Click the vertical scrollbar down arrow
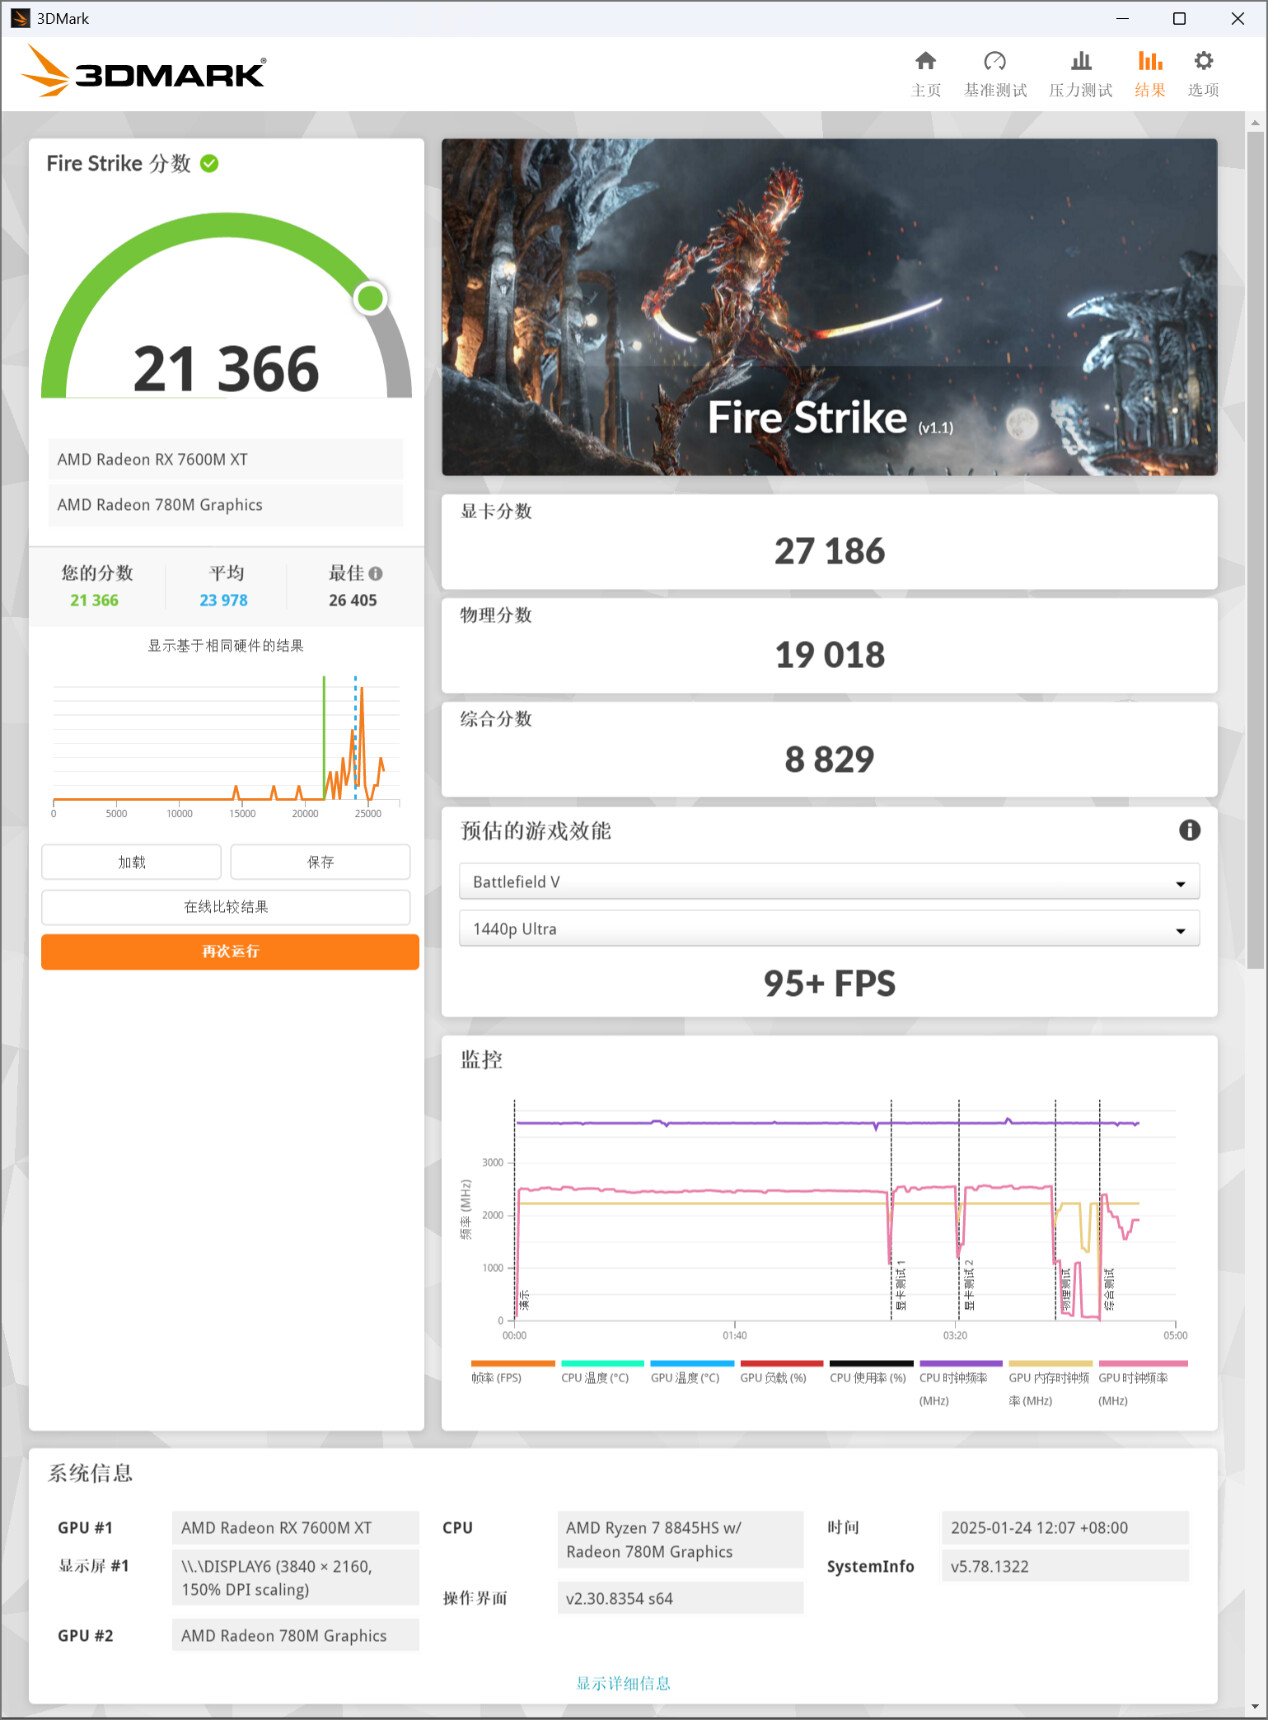1268x1720 pixels. [1255, 1707]
